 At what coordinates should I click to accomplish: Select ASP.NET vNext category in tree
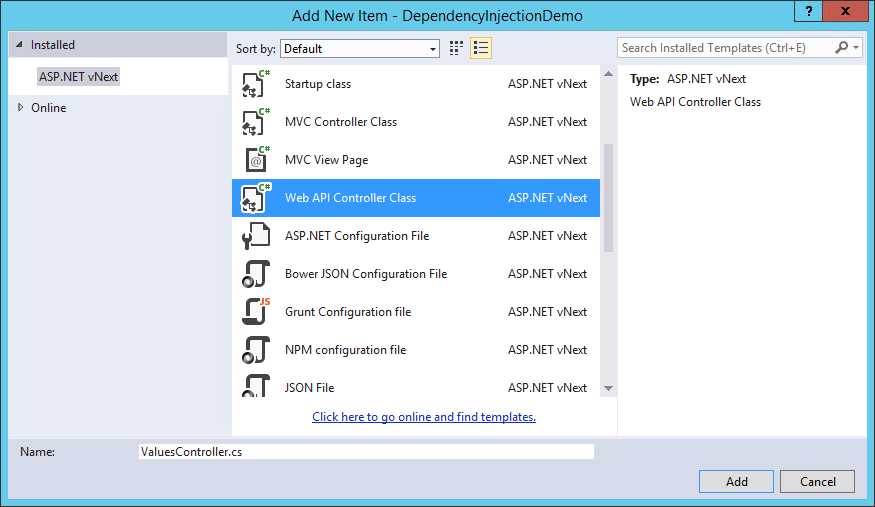(x=79, y=76)
